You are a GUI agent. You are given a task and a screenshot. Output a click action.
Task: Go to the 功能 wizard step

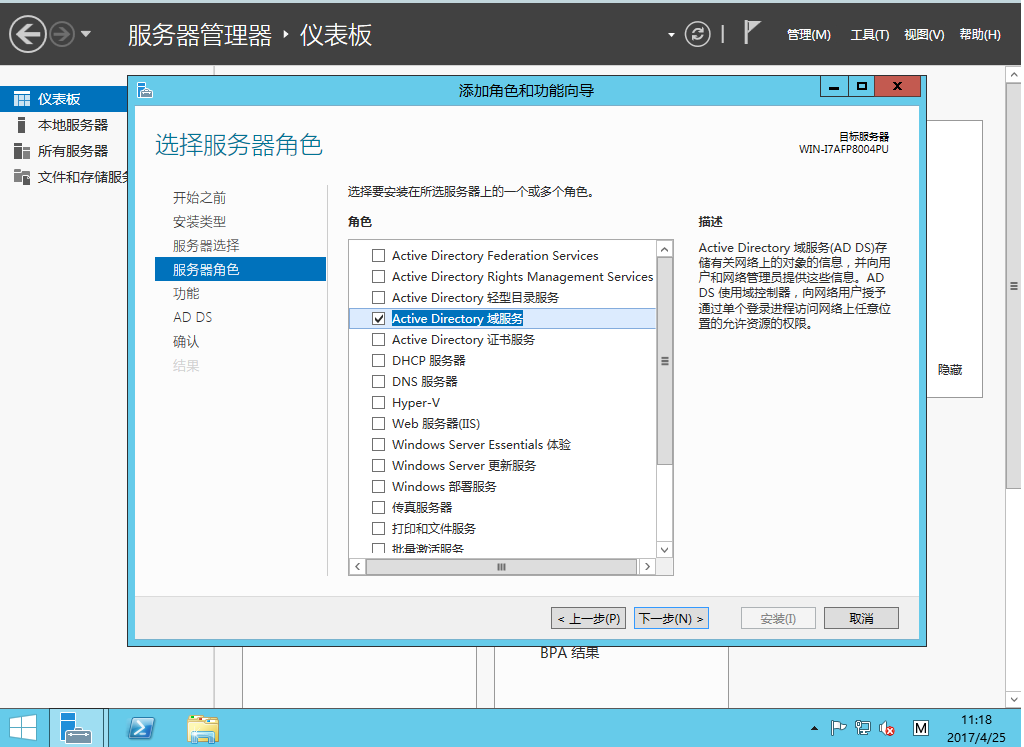pyautogui.click(x=186, y=293)
